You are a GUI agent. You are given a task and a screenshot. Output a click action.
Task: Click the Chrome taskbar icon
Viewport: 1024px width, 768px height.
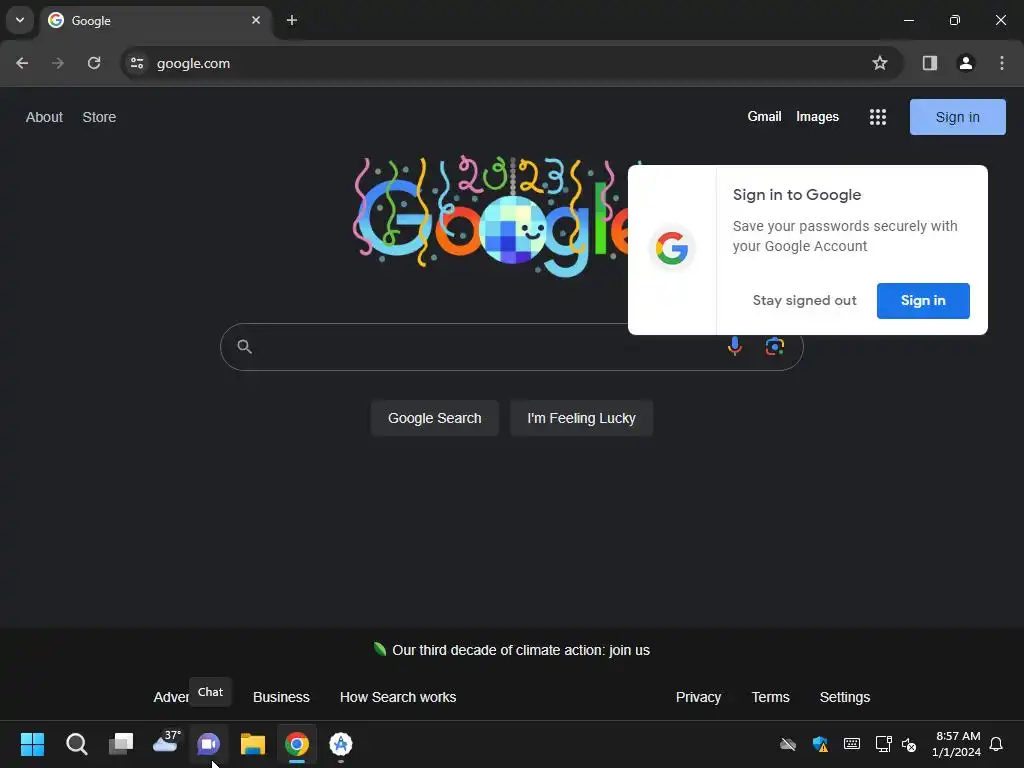point(296,744)
